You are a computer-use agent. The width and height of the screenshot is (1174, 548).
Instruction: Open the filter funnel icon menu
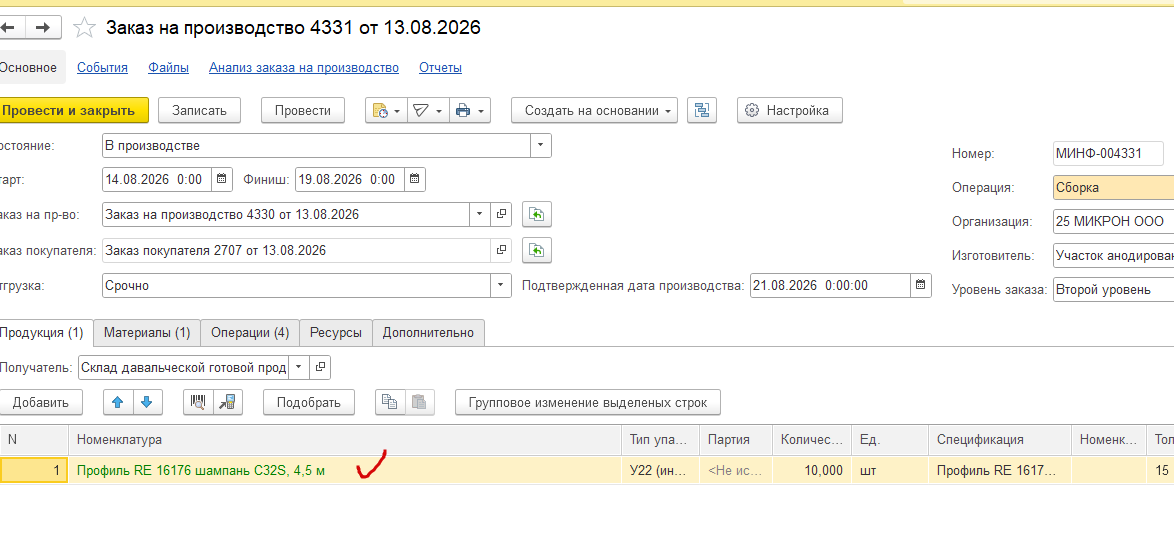[427, 110]
